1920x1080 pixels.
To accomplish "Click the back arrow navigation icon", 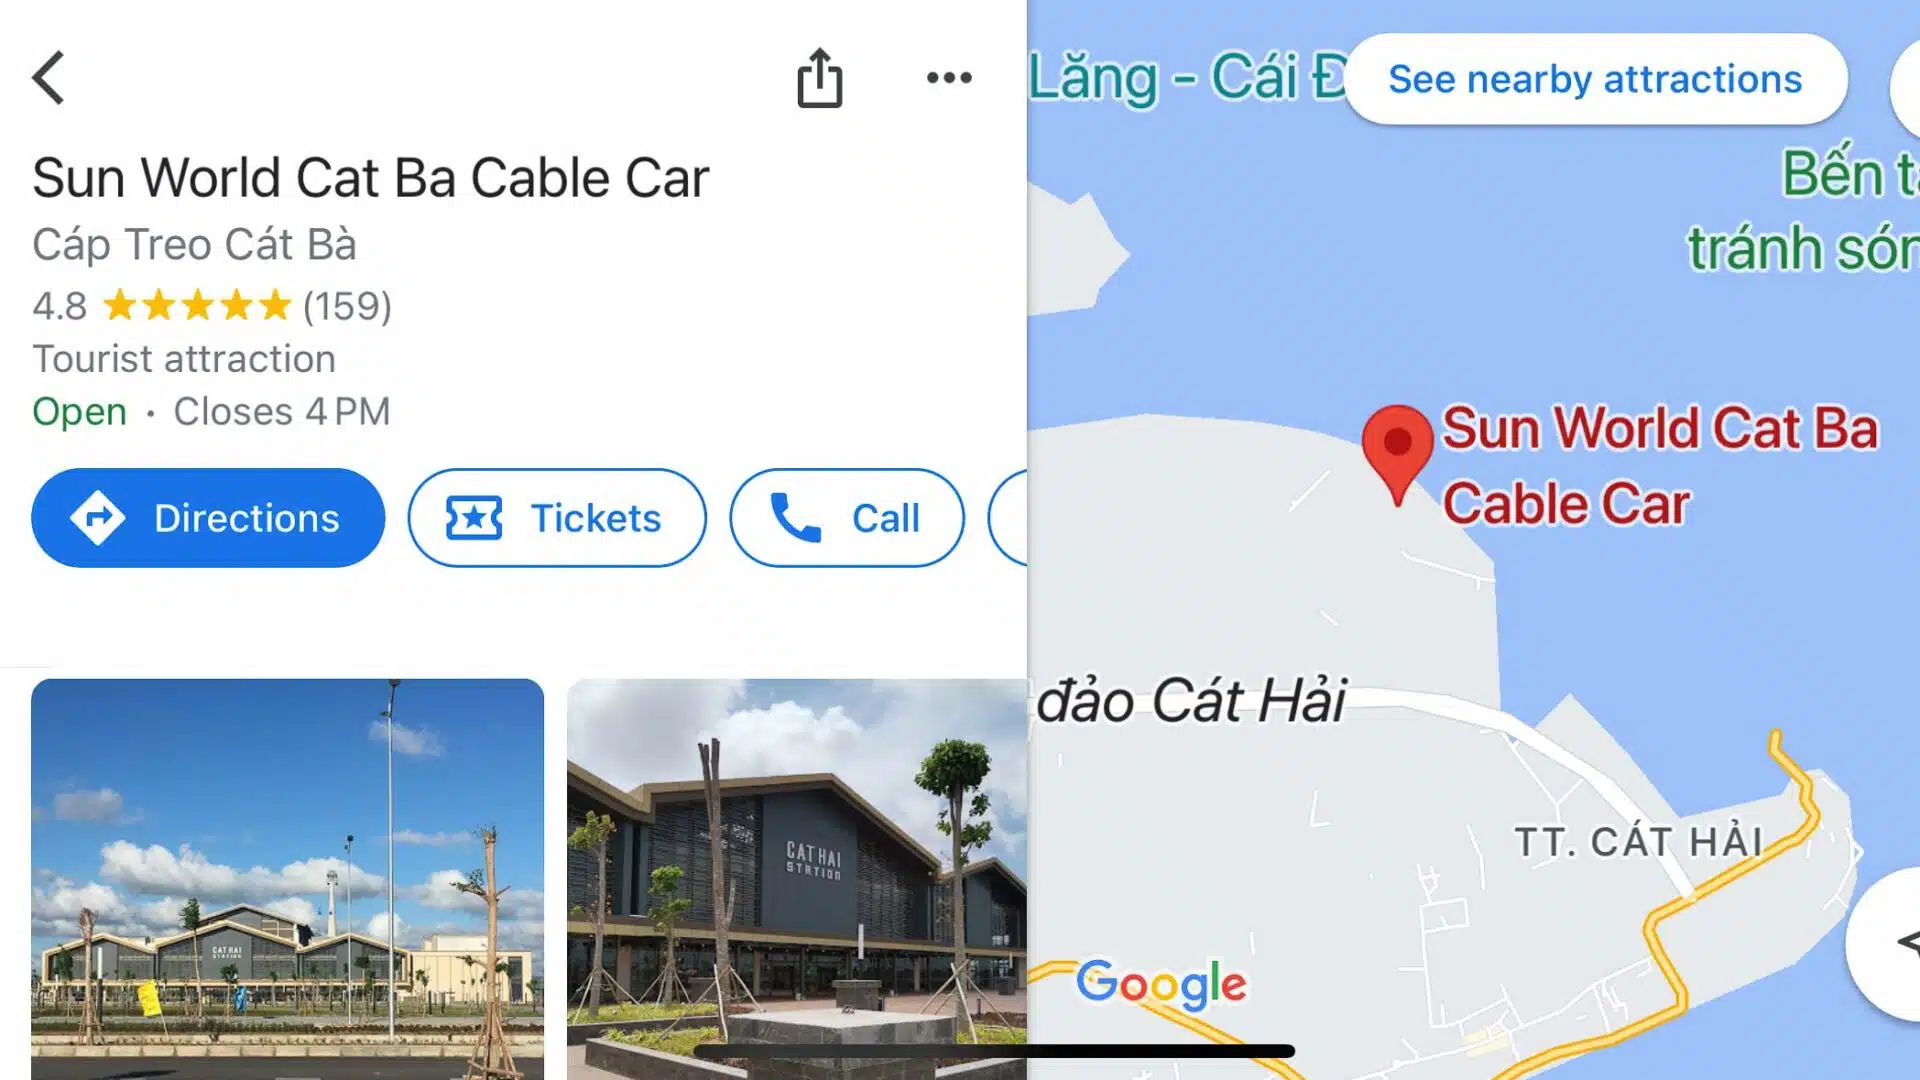I will [x=47, y=76].
